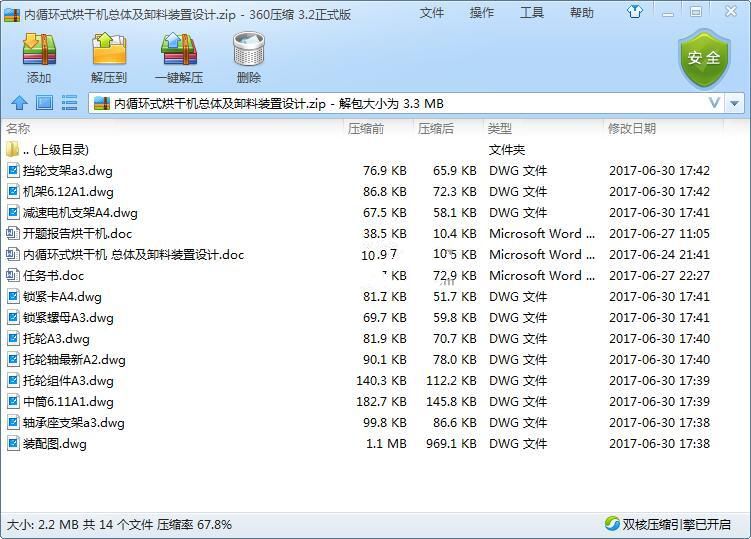
Task: Click the status bar file count text
Action: click(118, 525)
